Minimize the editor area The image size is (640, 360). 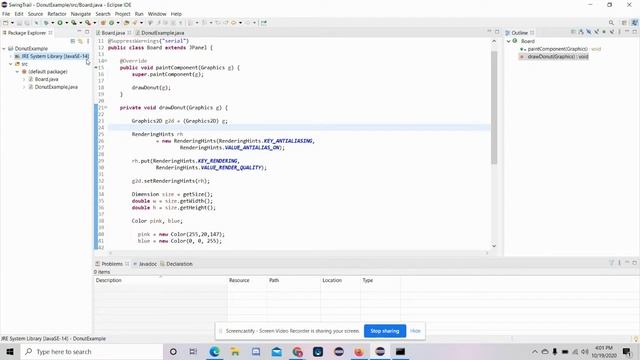pyautogui.click(x=489, y=32)
